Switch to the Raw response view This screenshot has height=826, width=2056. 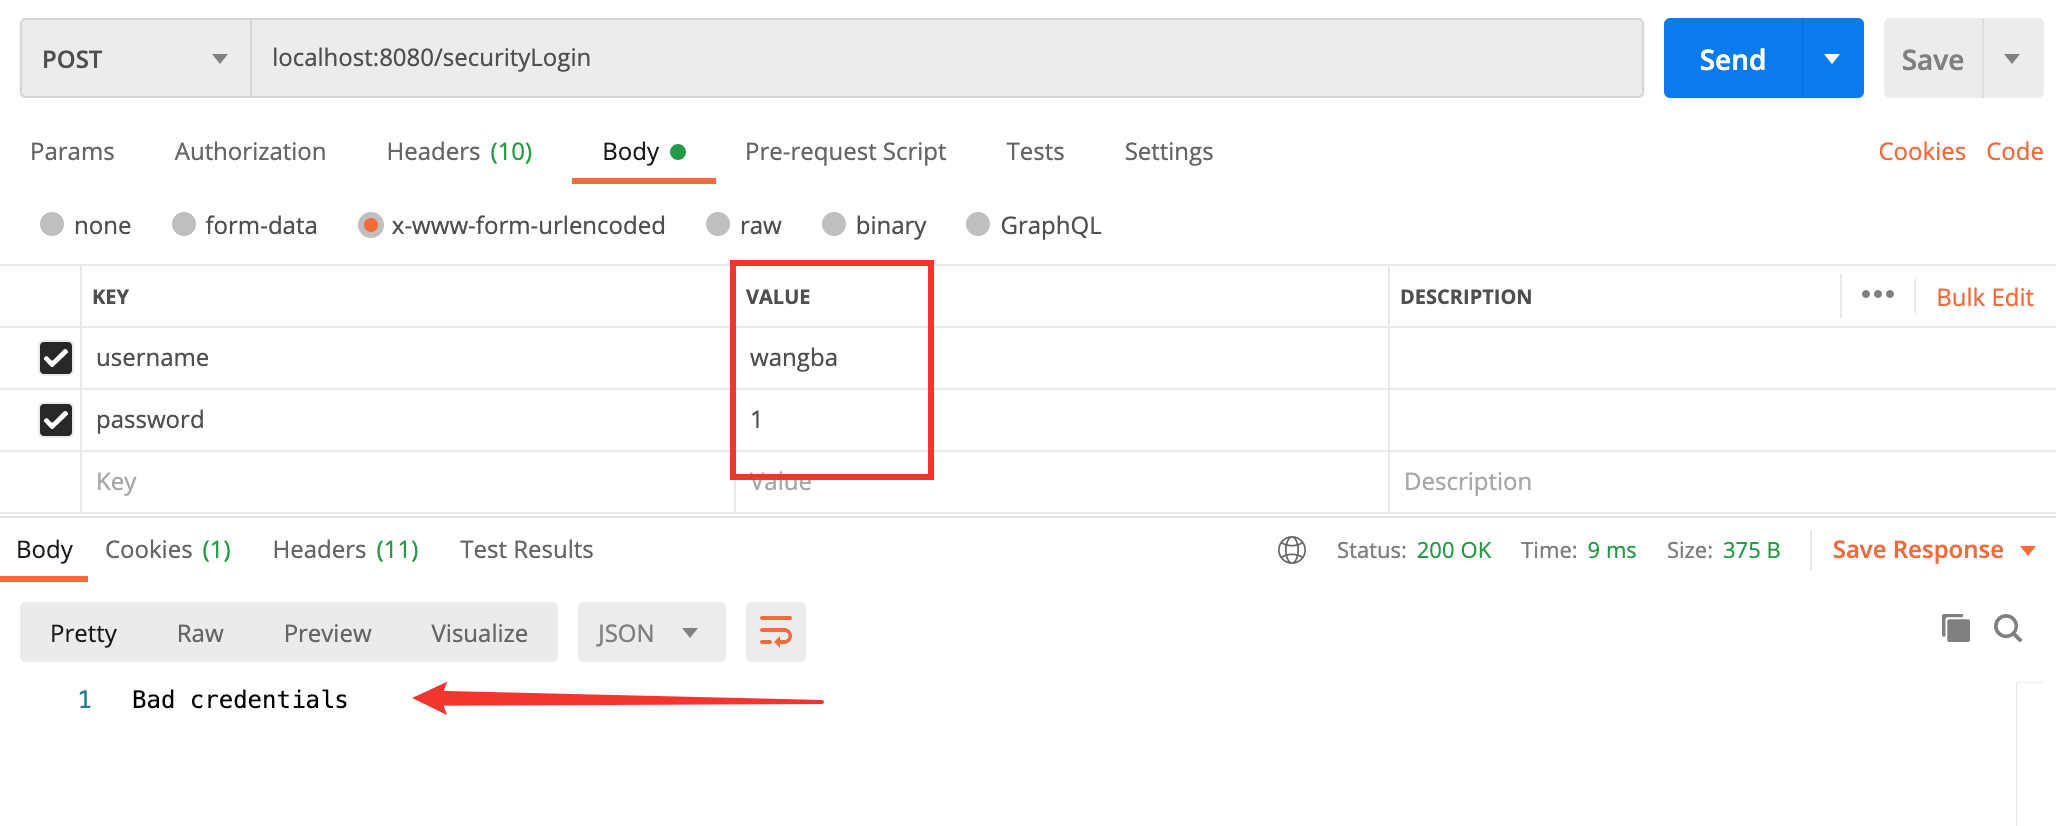pyautogui.click(x=200, y=634)
